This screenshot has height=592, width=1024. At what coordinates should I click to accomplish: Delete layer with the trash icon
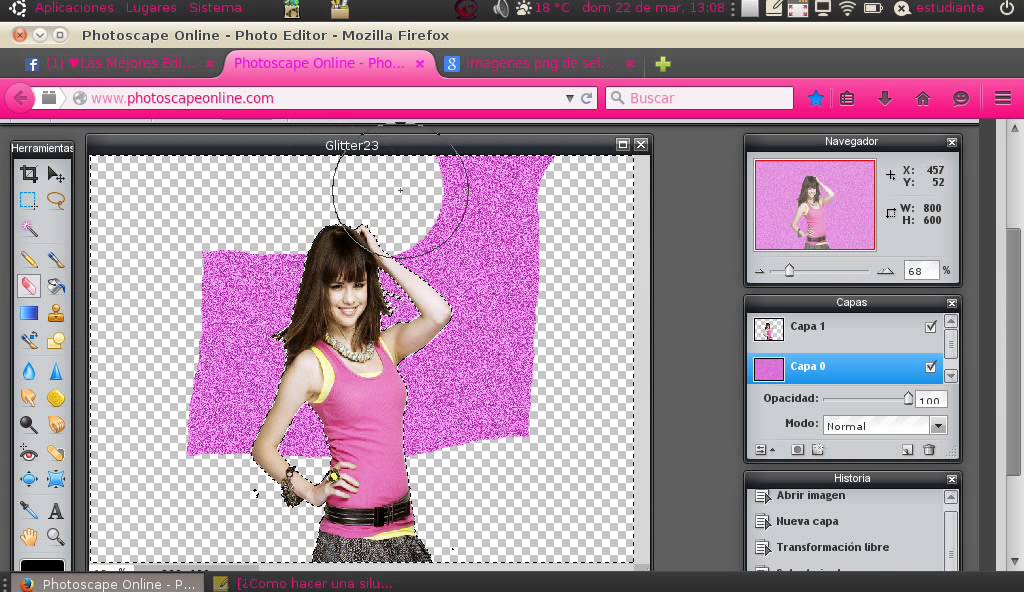pos(929,450)
